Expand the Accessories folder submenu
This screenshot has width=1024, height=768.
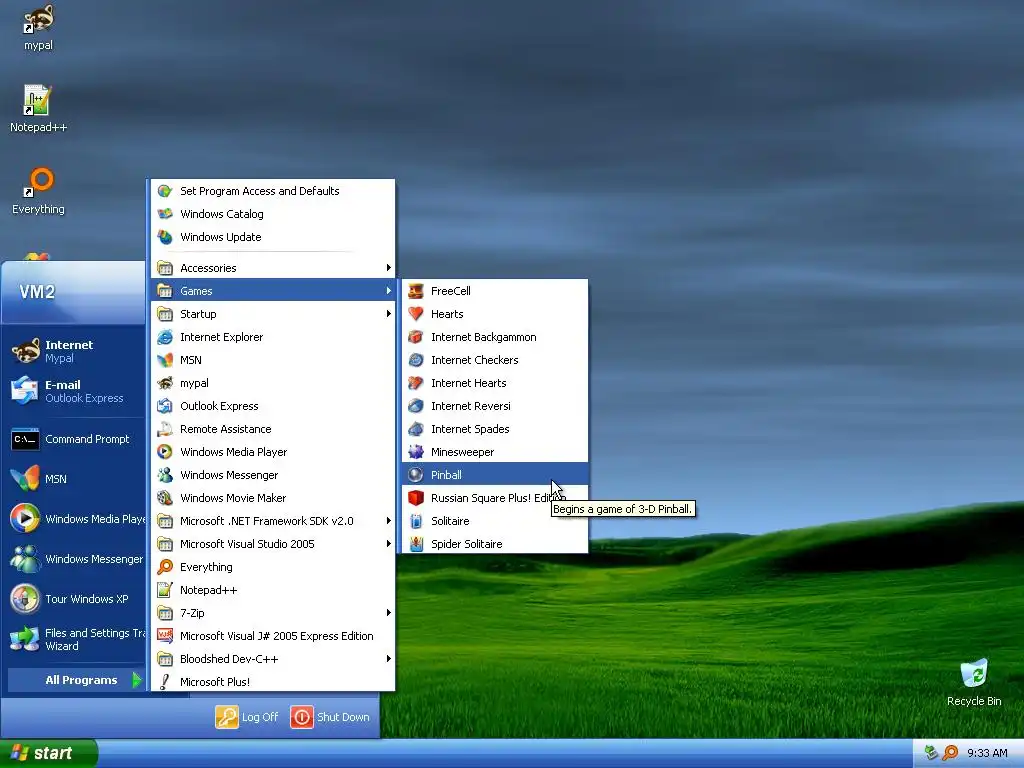[x=273, y=268]
